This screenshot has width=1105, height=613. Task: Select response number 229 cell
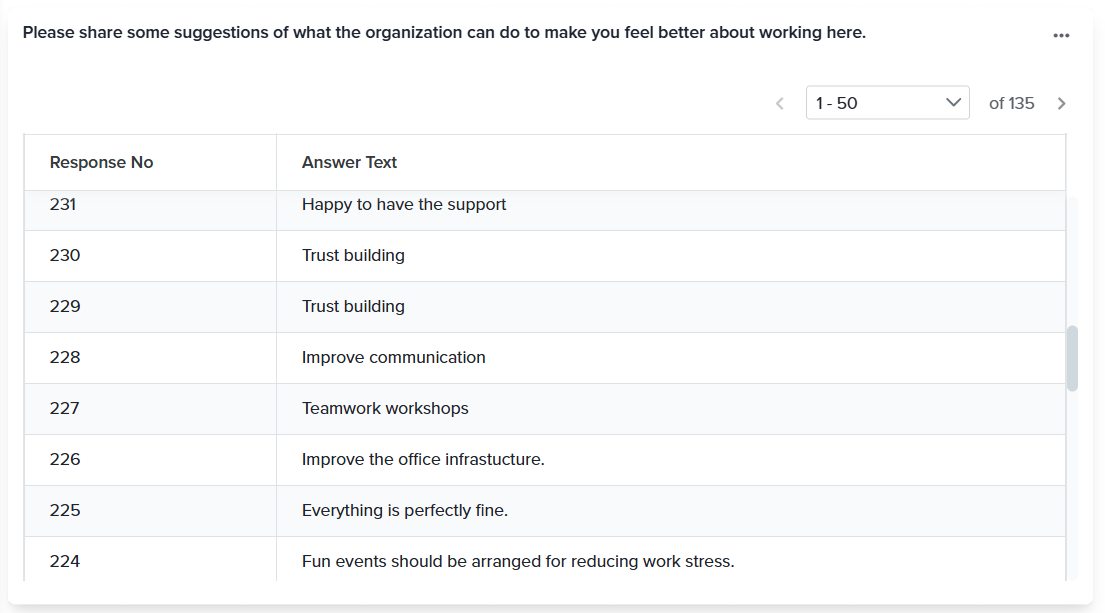pyautogui.click(x=66, y=307)
